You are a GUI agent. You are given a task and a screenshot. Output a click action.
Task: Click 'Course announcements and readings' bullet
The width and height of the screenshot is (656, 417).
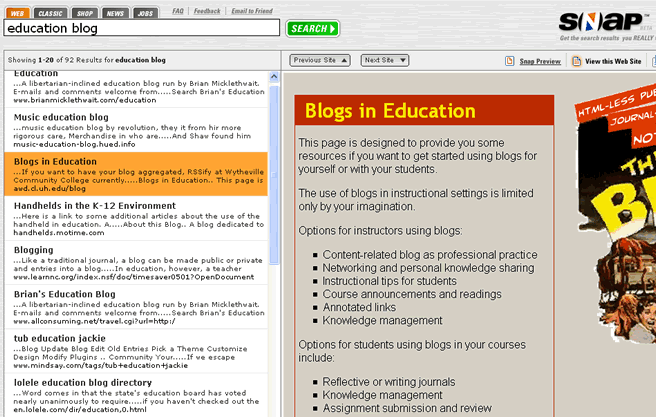[x=412, y=294]
